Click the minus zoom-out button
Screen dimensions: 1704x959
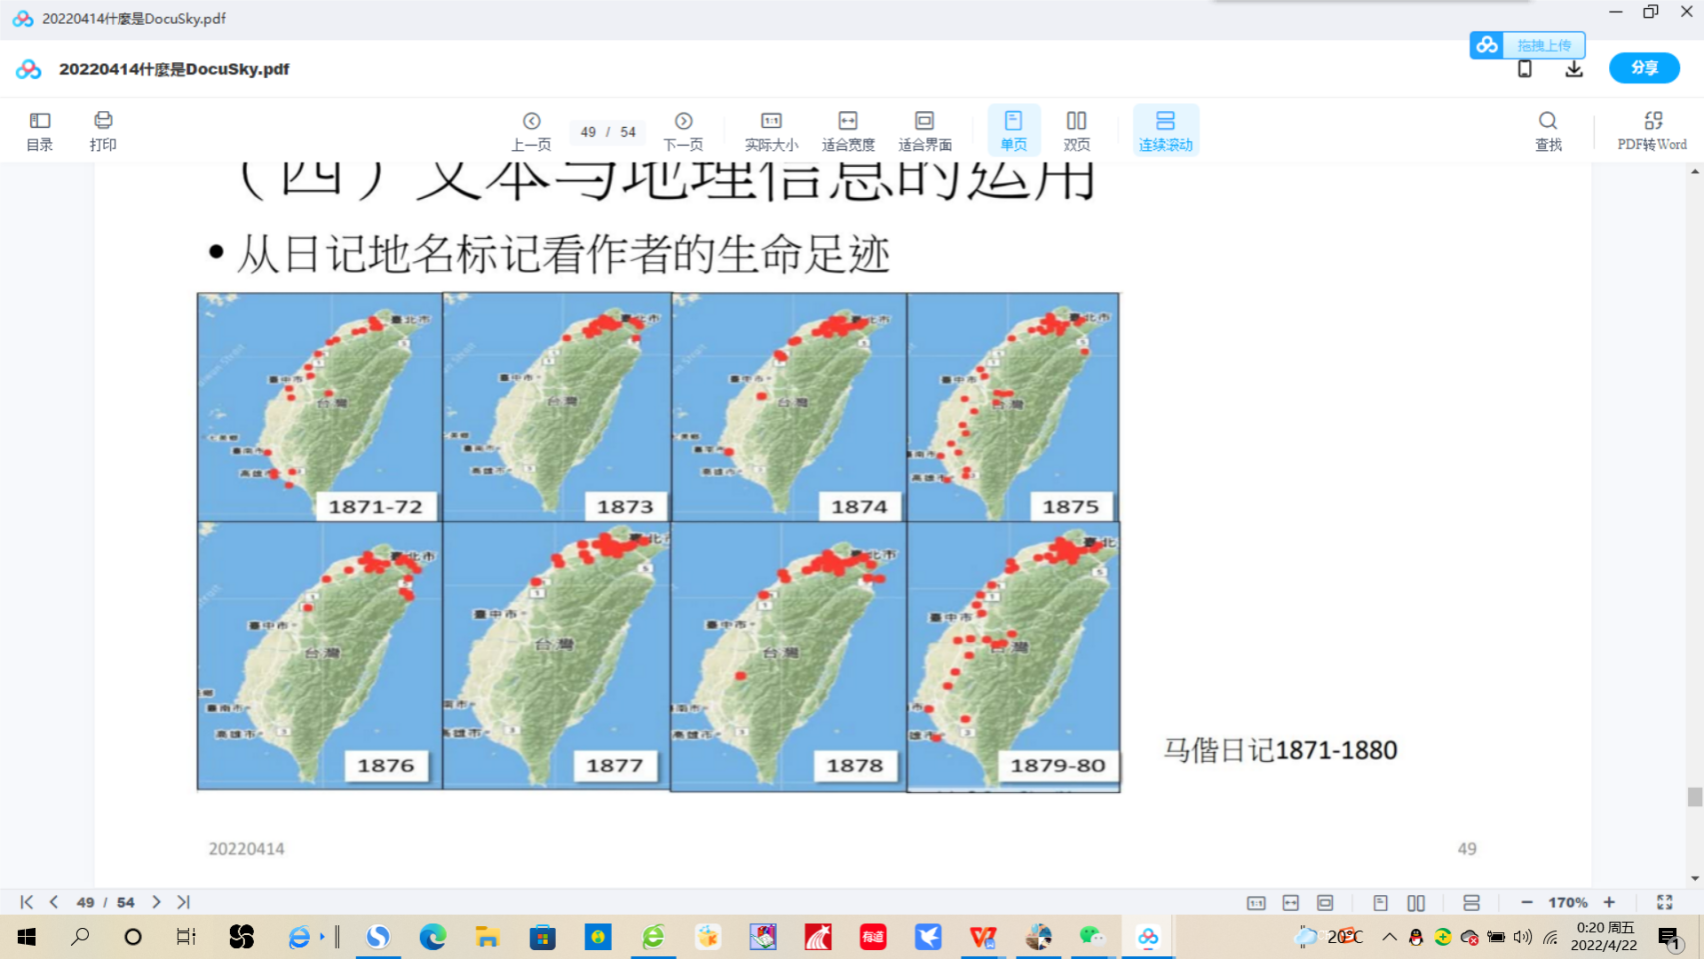[x=1527, y=902]
